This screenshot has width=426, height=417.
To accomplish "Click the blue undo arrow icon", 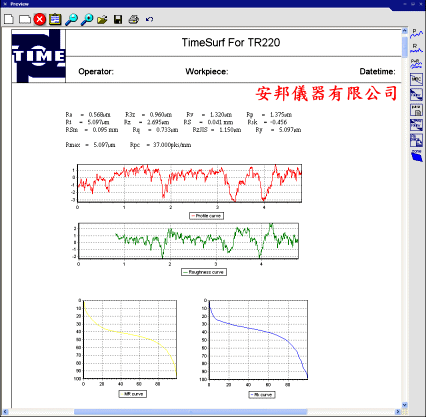I will (x=149, y=19).
